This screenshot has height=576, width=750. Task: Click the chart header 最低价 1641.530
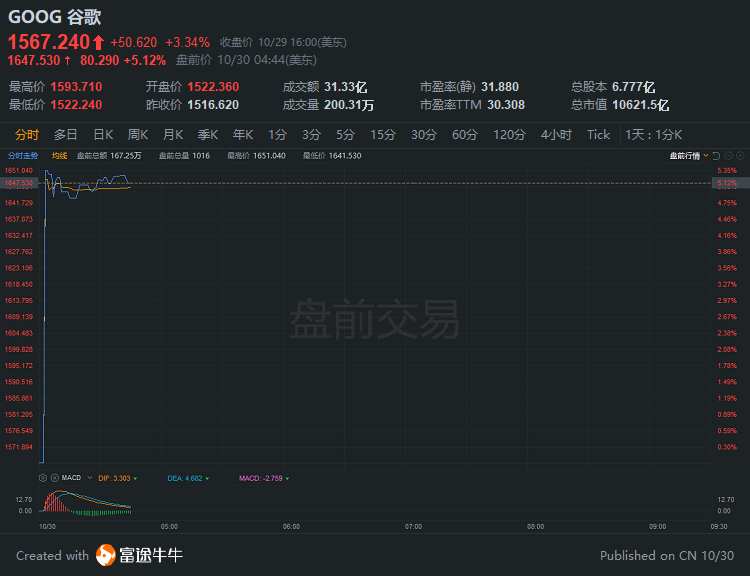pyautogui.click(x=332, y=155)
